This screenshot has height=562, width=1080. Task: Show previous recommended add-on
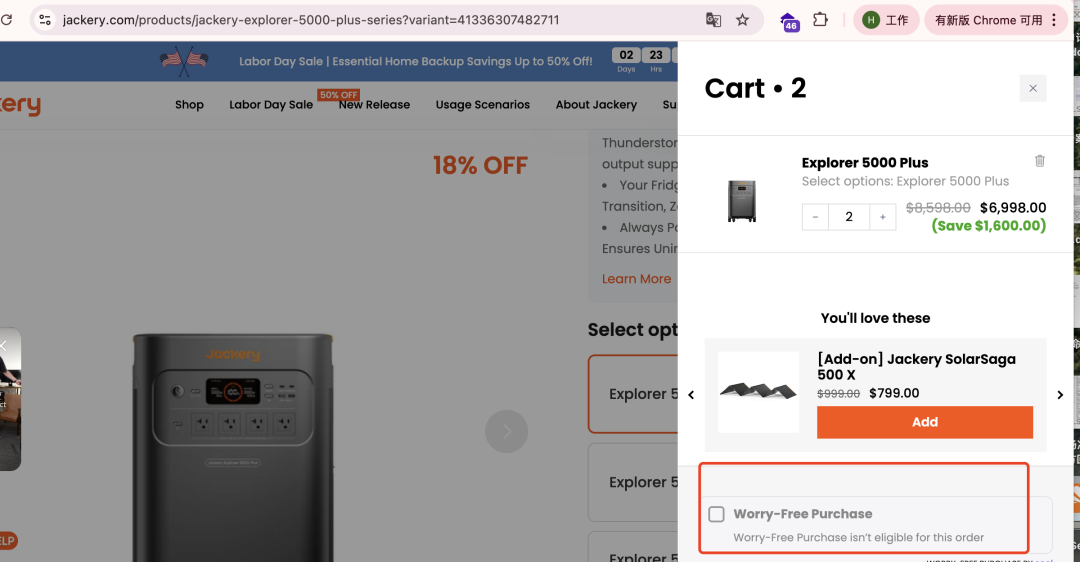[691, 395]
